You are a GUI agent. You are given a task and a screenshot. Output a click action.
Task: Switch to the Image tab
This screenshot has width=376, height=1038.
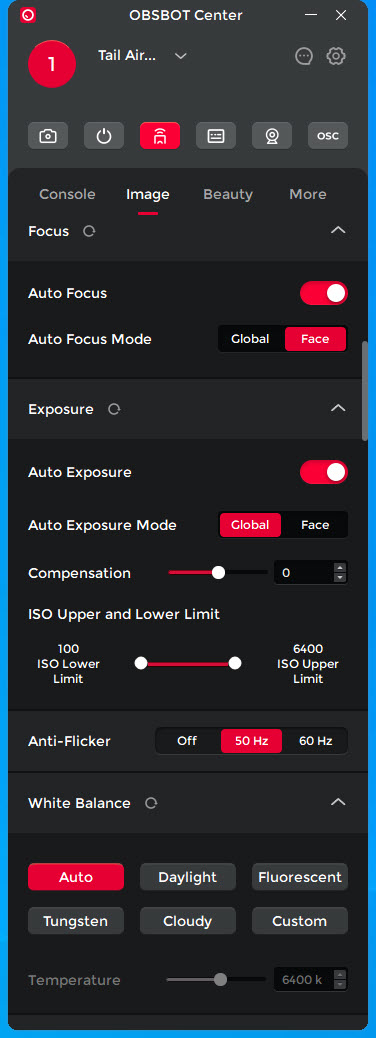click(148, 194)
